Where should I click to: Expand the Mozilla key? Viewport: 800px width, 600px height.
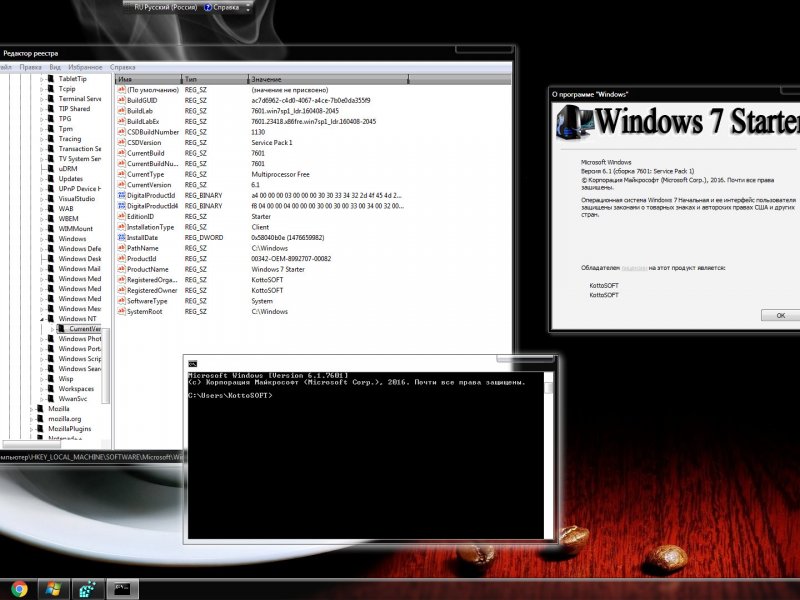pyautogui.click(x=32, y=409)
